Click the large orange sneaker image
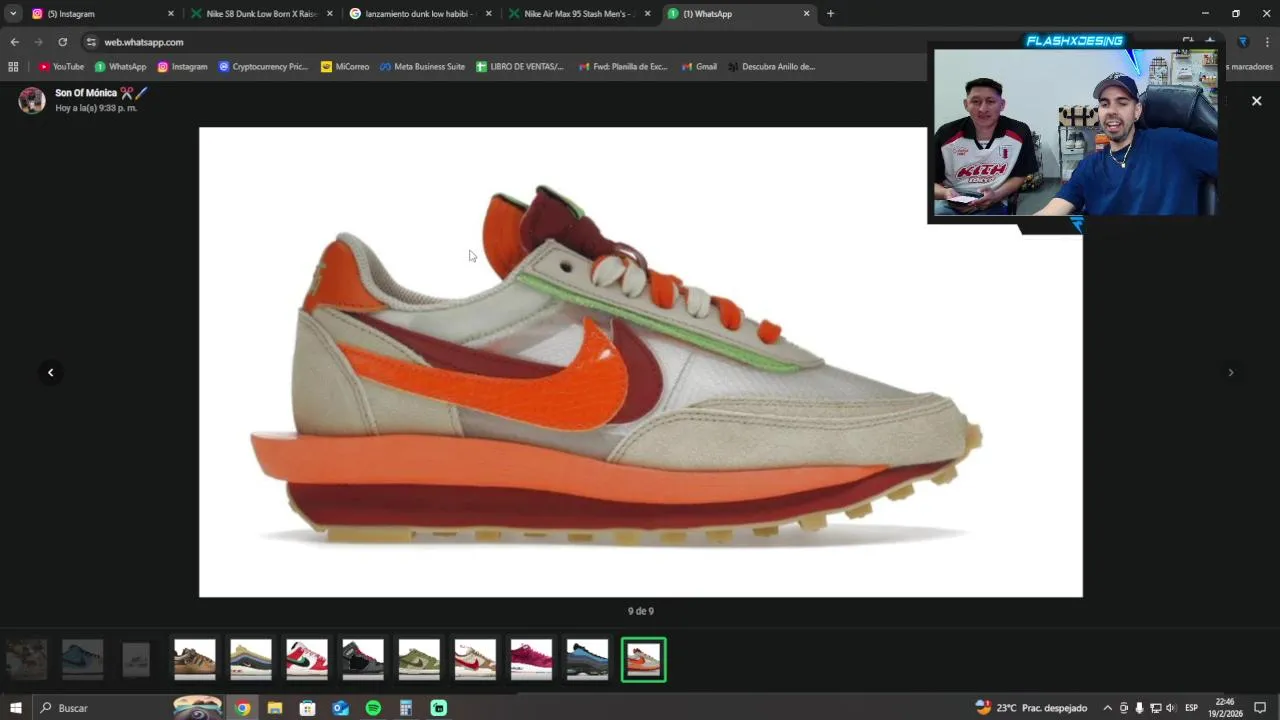Image resolution: width=1280 pixels, height=720 pixels. point(640,362)
